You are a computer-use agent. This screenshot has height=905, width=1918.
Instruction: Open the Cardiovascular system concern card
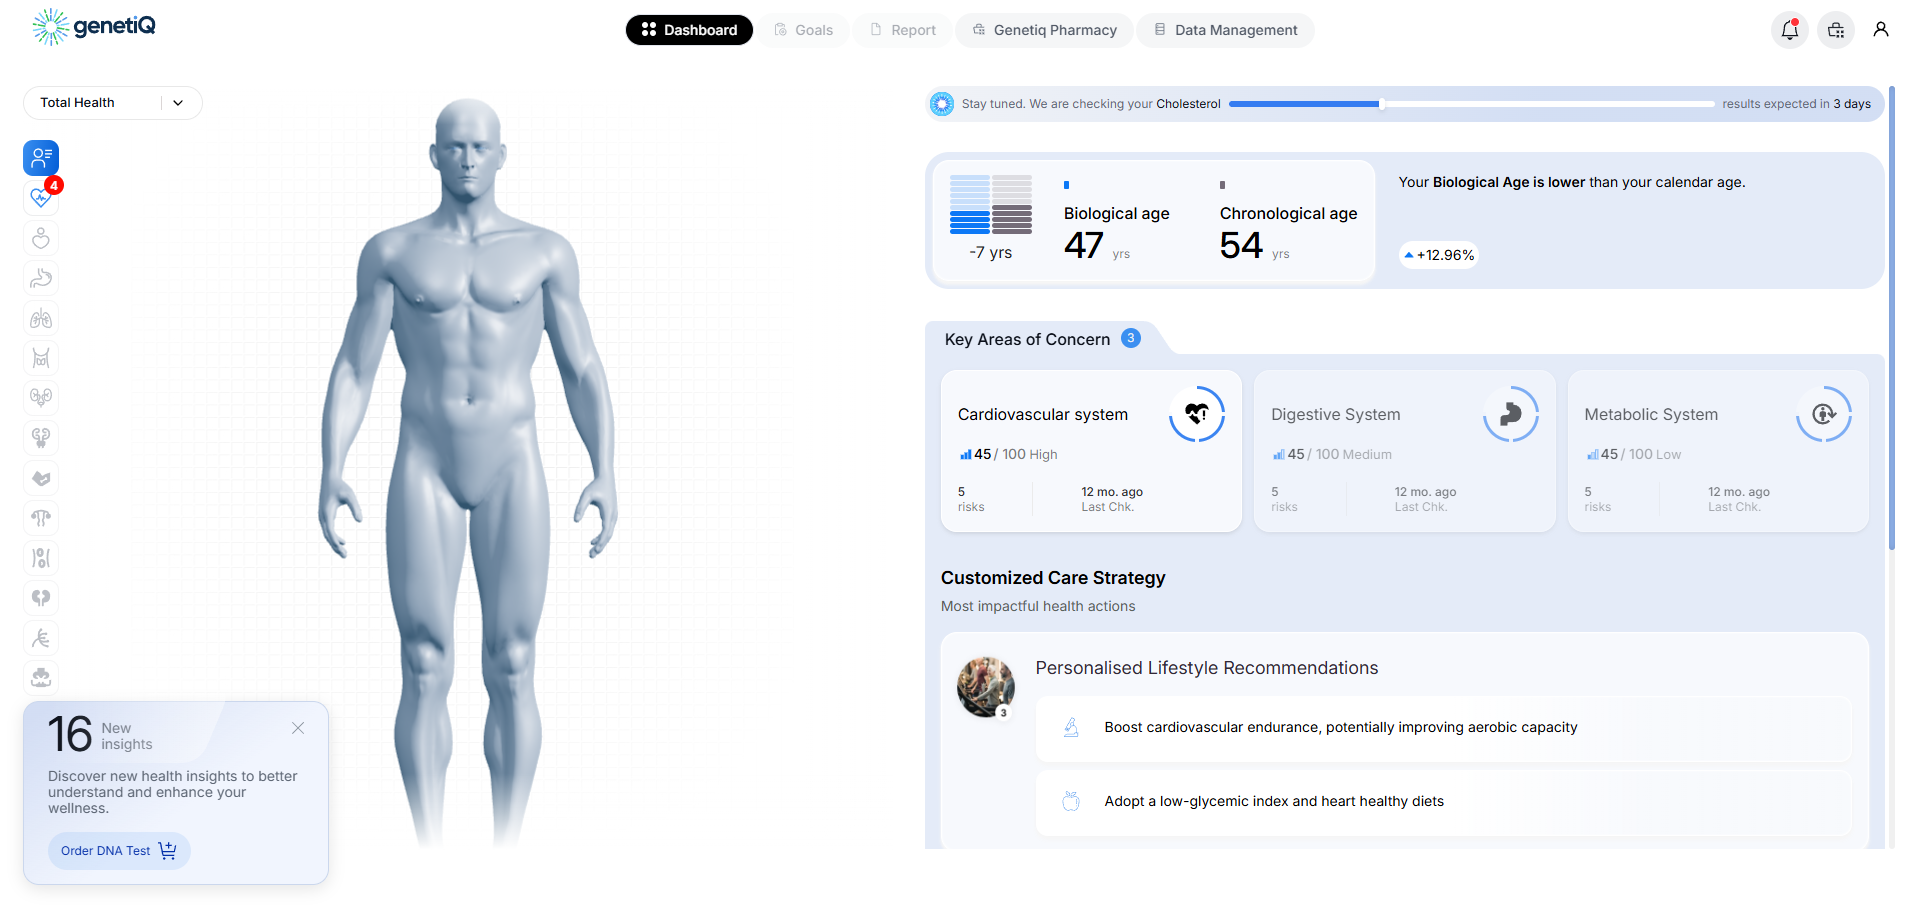(1091, 451)
